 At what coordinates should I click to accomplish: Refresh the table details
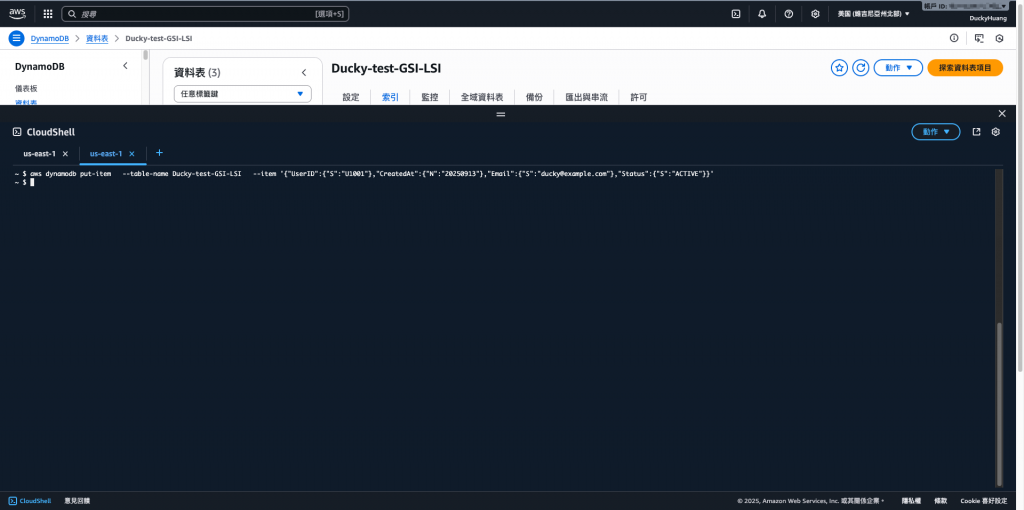click(861, 68)
